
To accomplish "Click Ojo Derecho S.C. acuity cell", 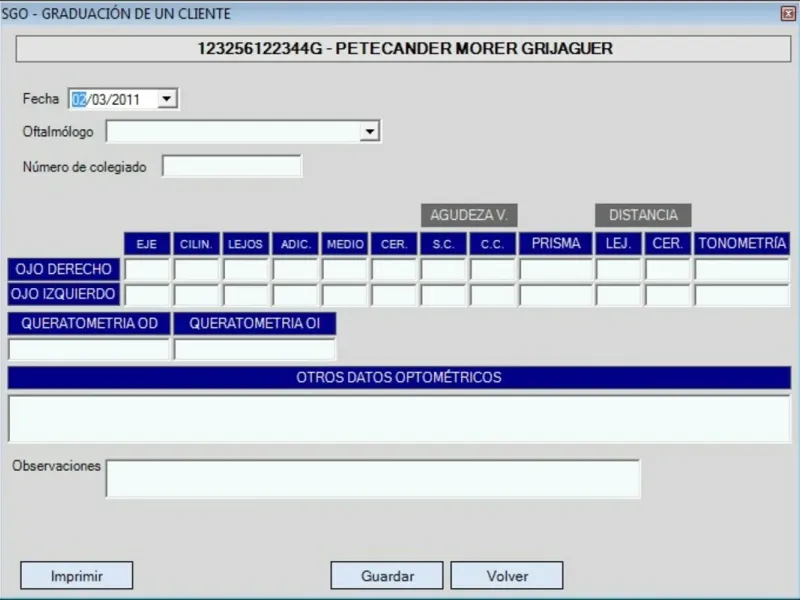I will (443, 269).
